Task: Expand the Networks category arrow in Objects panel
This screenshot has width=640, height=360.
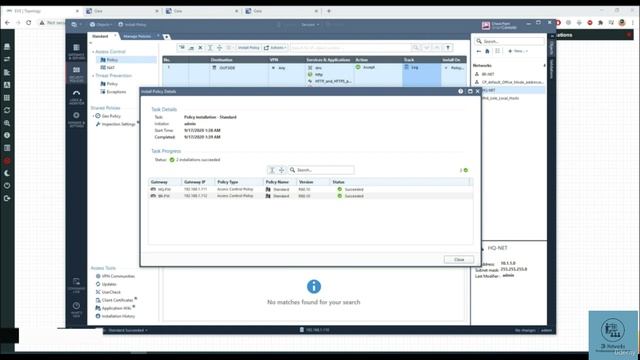Action: click(544, 66)
